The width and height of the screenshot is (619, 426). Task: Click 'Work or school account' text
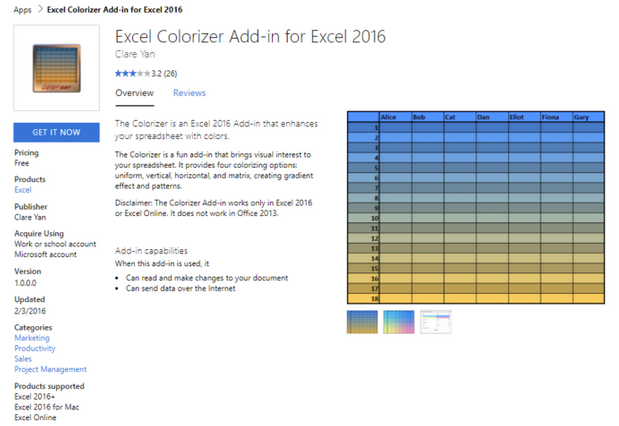click(x=55, y=244)
